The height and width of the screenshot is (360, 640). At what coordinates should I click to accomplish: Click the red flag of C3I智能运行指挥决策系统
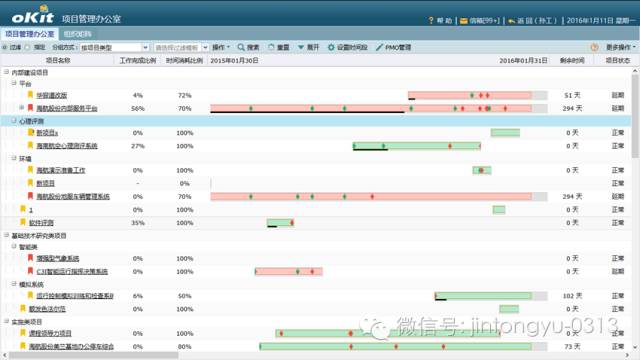(30, 271)
